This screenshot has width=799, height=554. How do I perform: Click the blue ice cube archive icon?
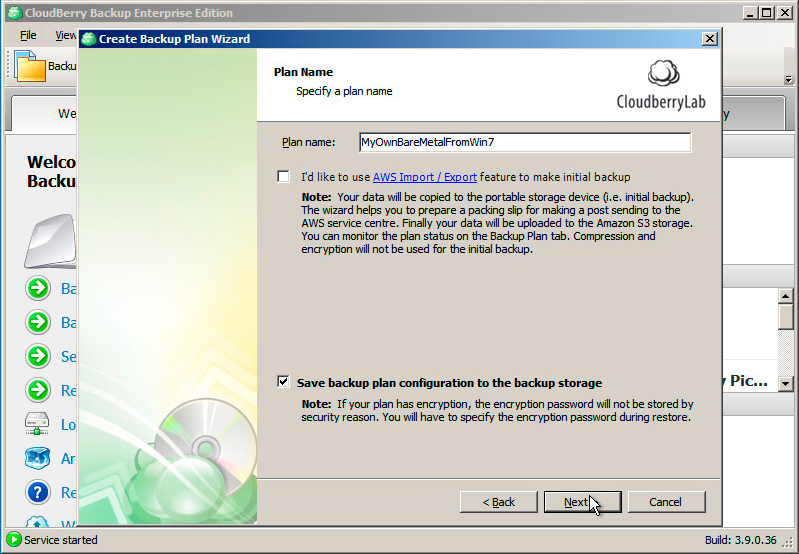coord(38,458)
